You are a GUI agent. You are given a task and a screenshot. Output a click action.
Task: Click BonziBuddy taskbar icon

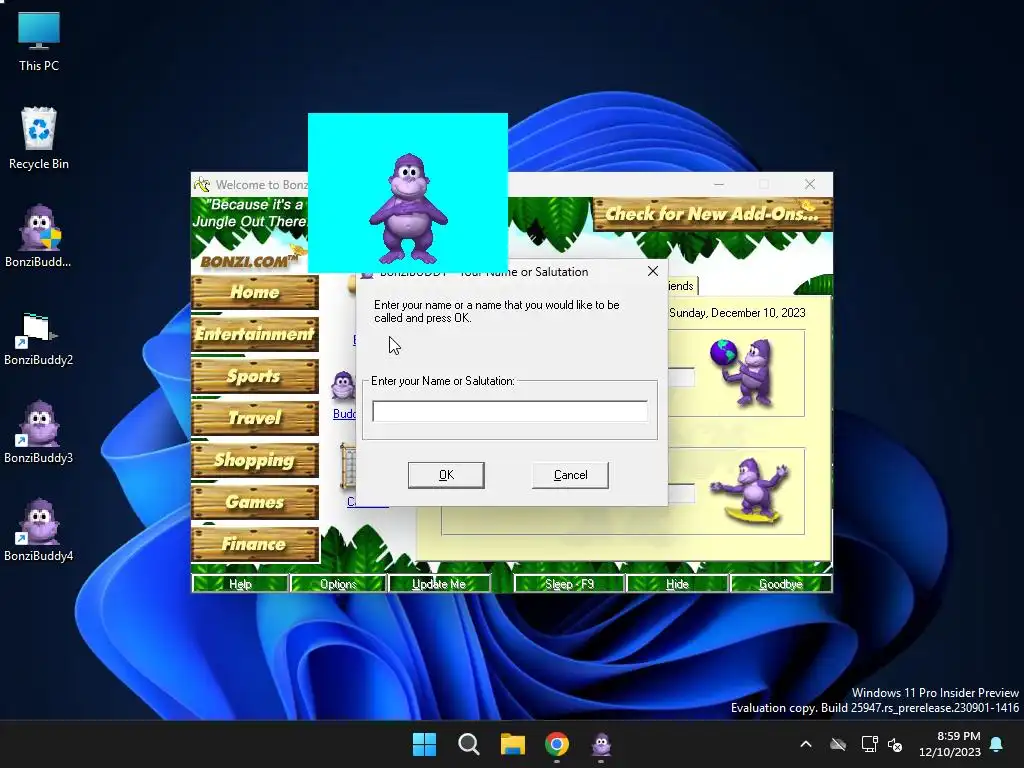(601, 744)
